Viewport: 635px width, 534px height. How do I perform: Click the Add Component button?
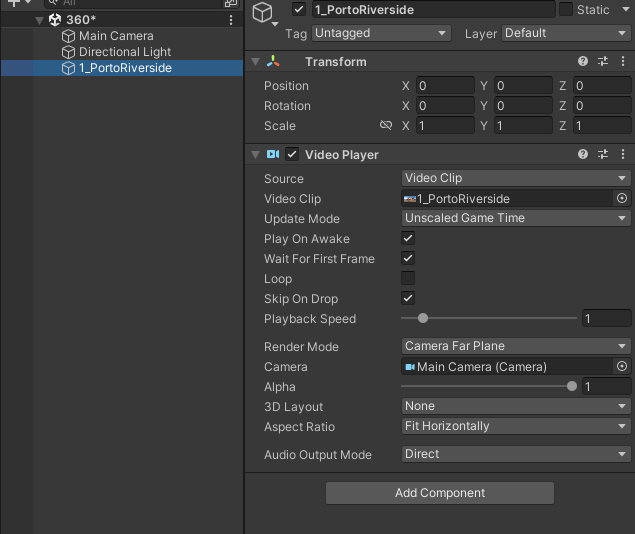tap(439, 493)
